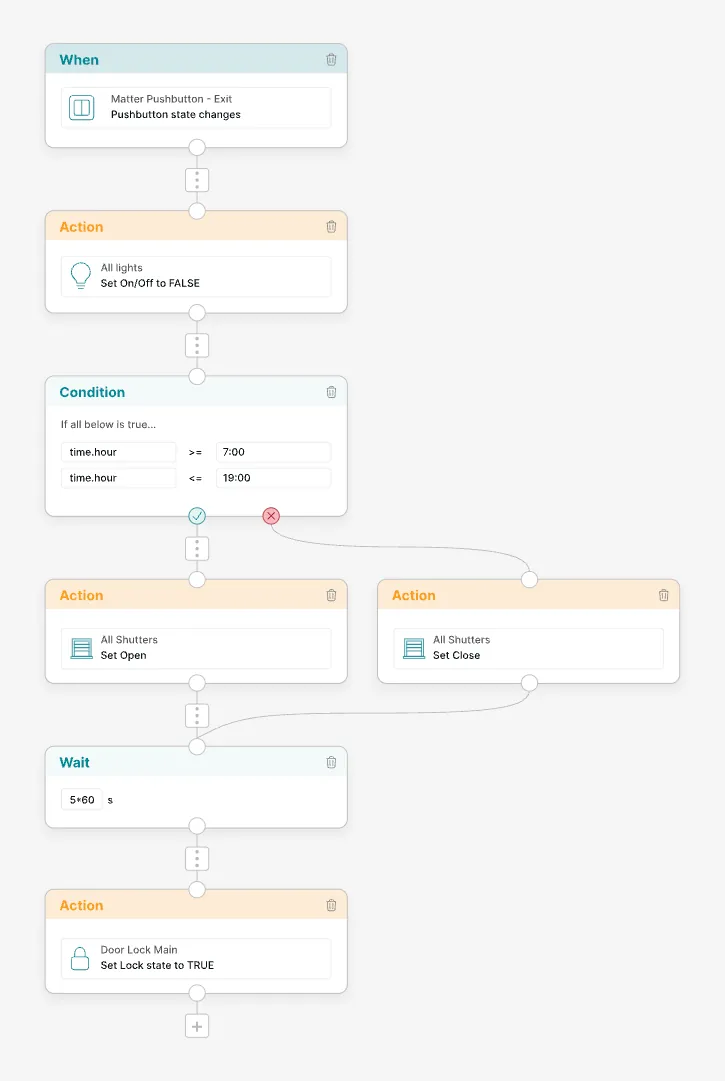Screen dimensions: 725x1081
Task: Edit the 19:00 time value field
Action: point(273,478)
